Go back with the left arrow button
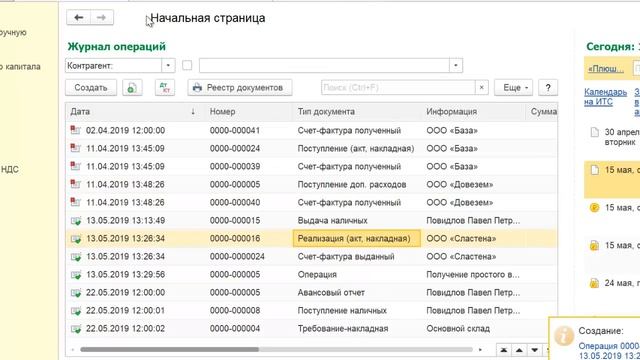The height and width of the screenshot is (360, 640). [79, 18]
